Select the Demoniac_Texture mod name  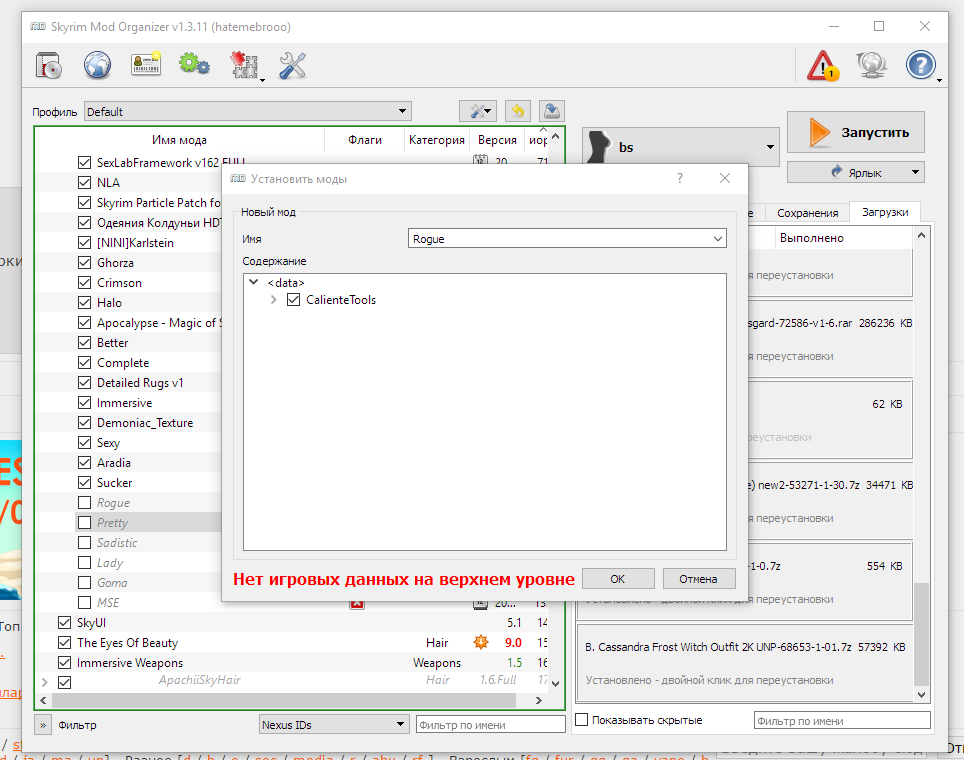[x=145, y=423]
